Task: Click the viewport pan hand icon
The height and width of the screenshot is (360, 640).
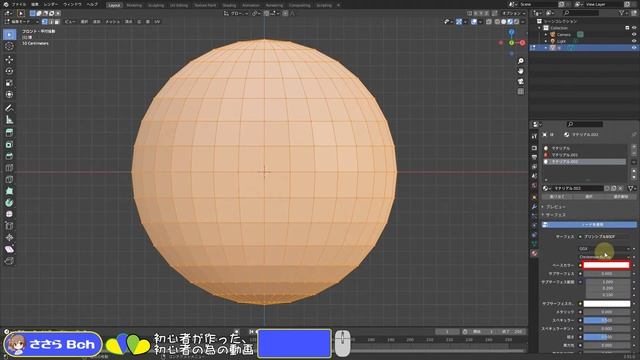Action: [x=521, y=71]
